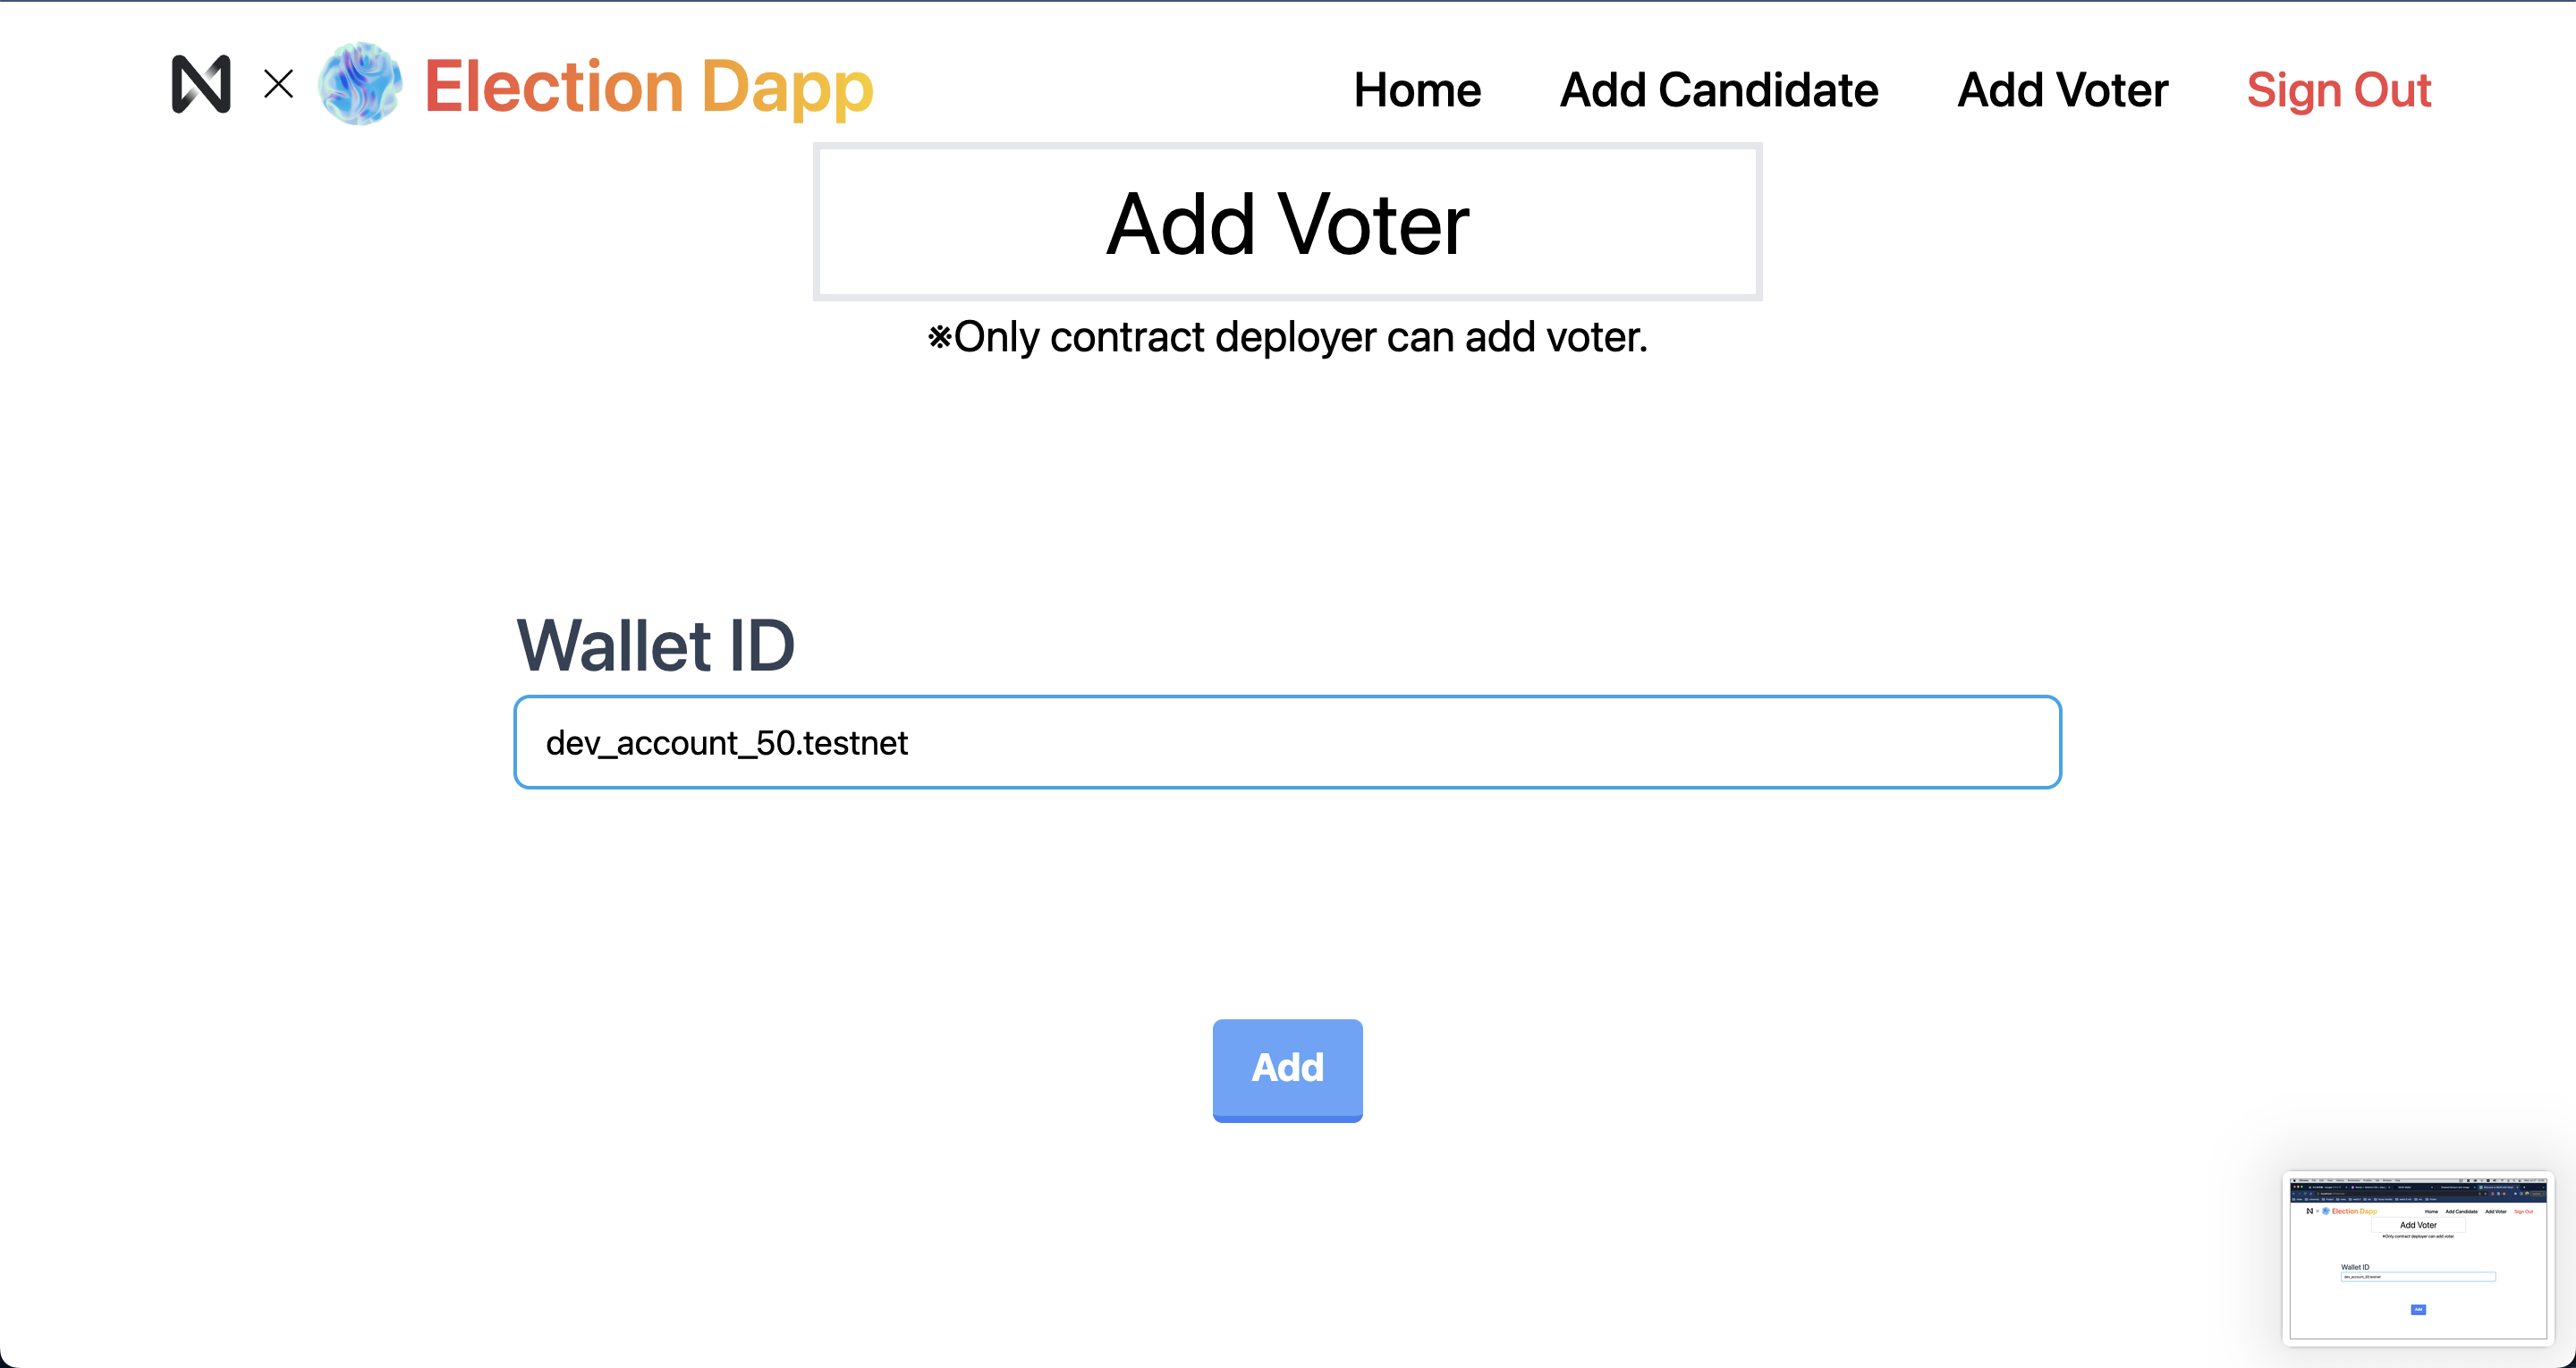Click the blue Add button

click(1287, 1070)
